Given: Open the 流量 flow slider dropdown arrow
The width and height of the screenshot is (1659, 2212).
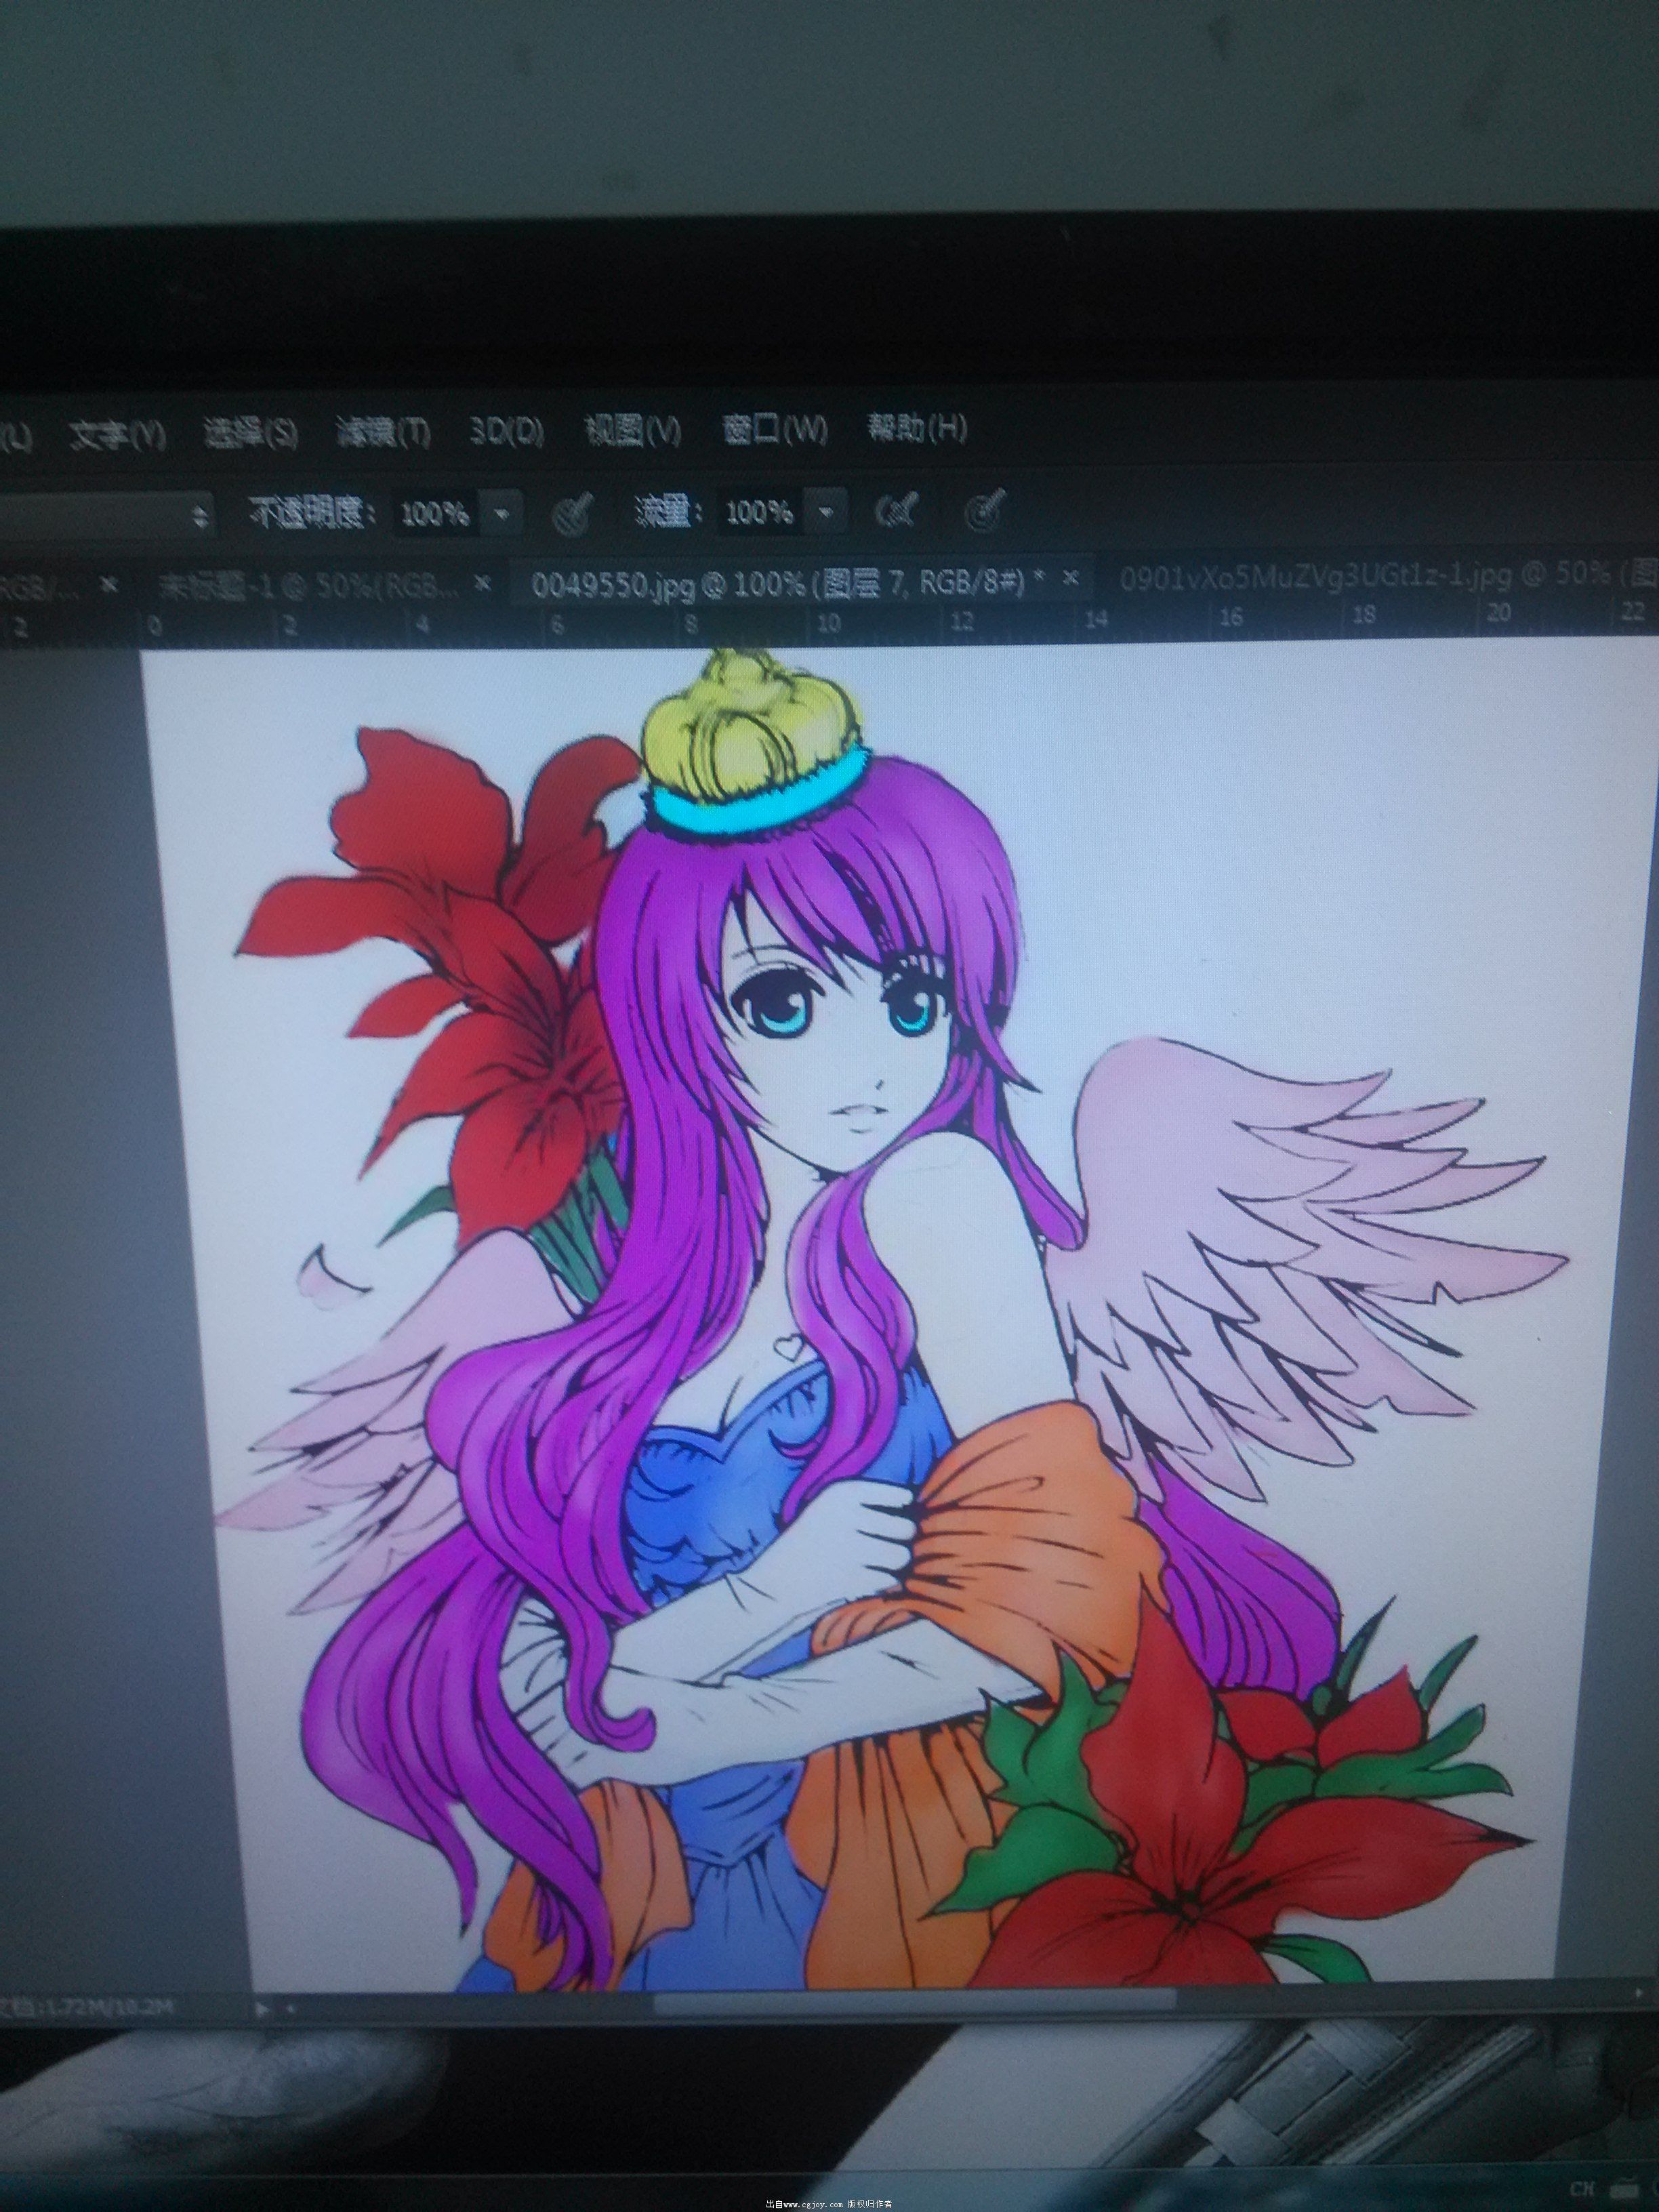Looking at the screenshot, I should tap(826, 512).
